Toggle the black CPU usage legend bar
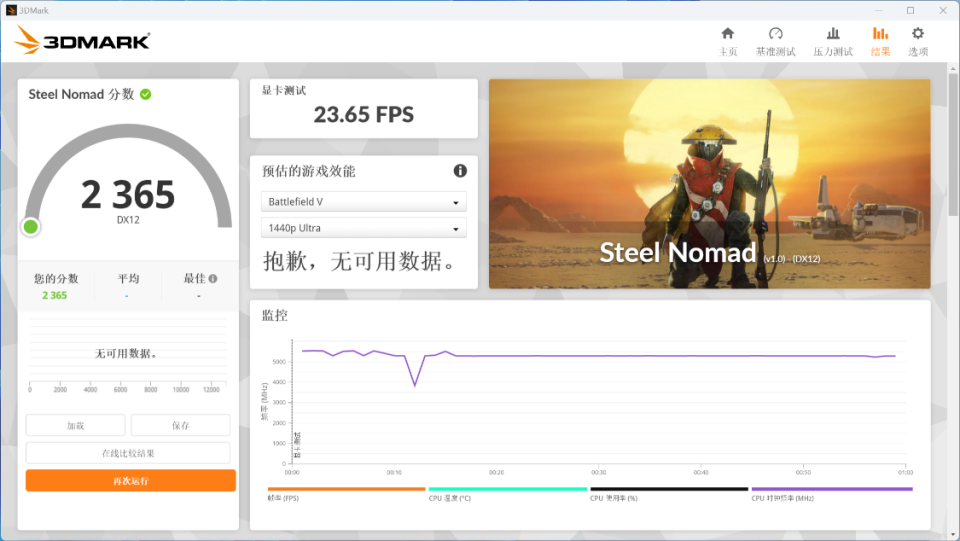This screenshot has width=960, height=541. coord(669,489)
